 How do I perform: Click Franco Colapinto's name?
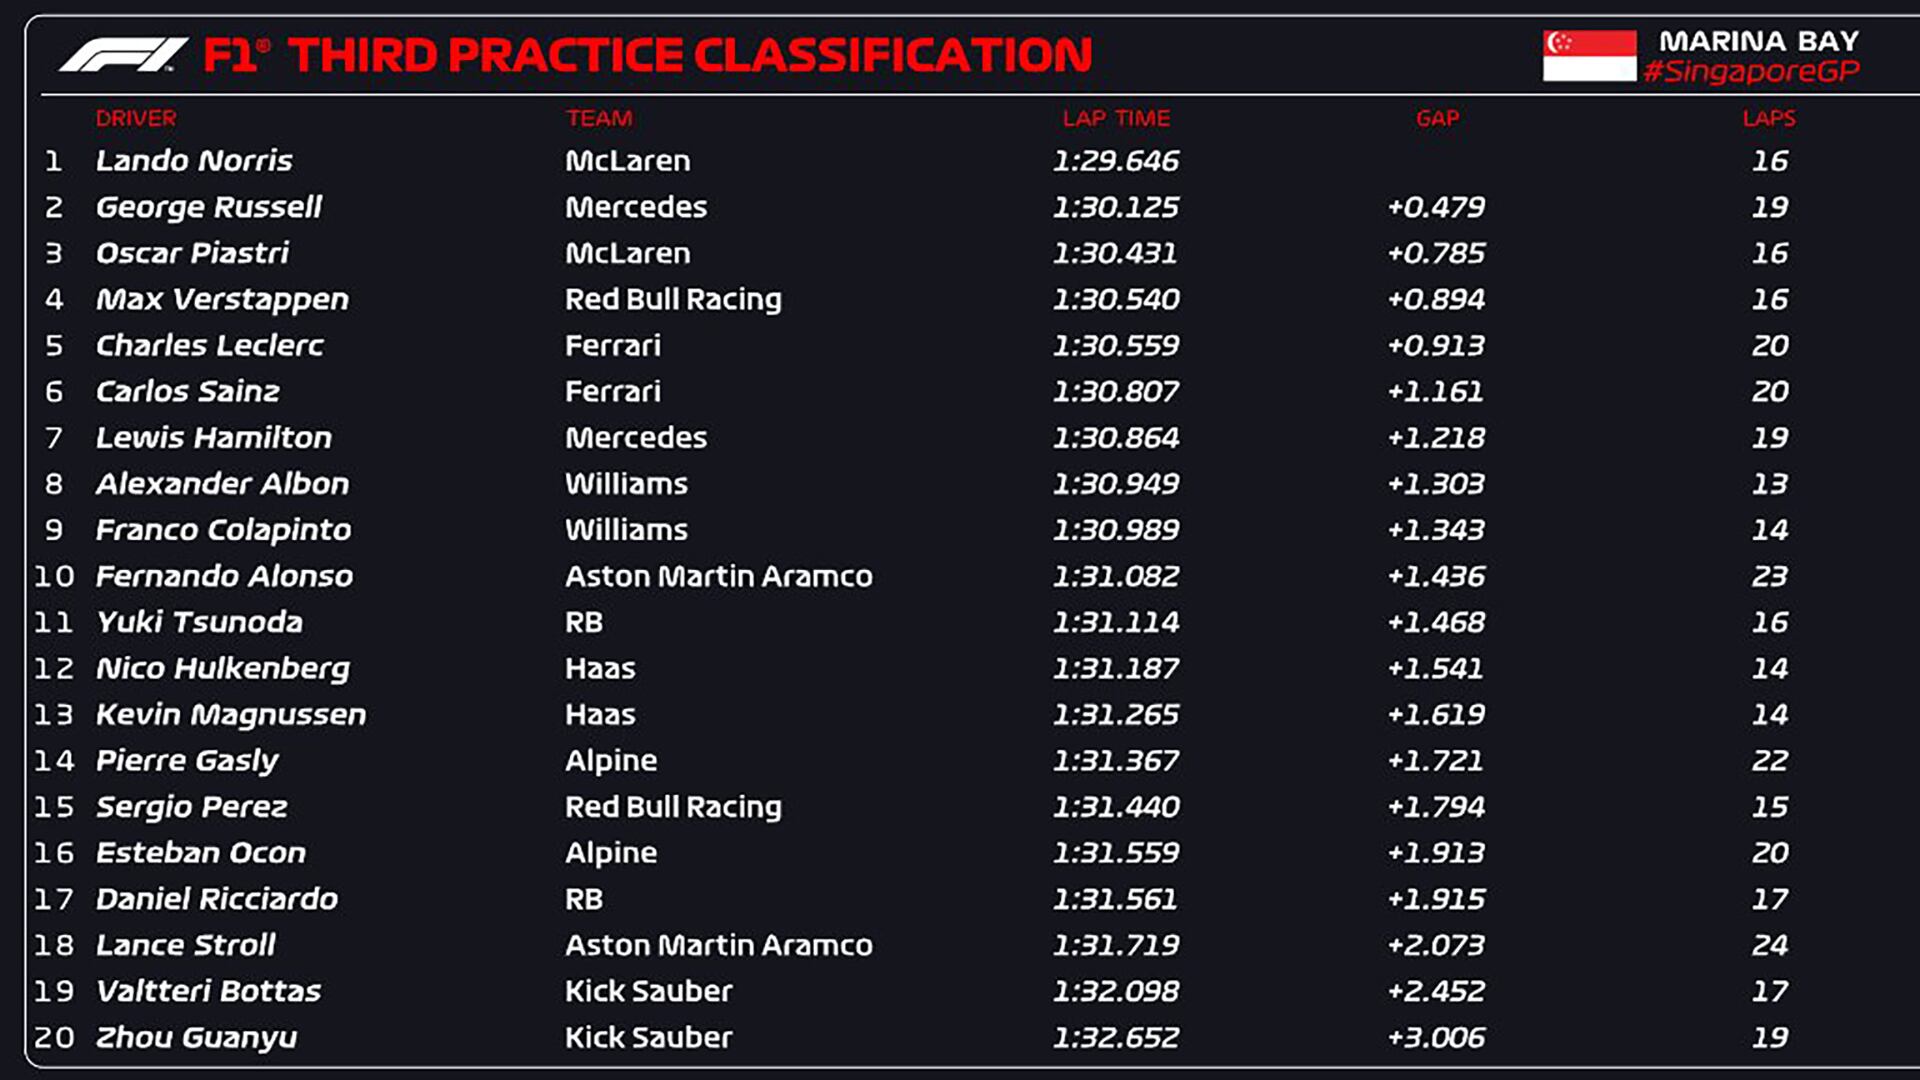point(223,529)
